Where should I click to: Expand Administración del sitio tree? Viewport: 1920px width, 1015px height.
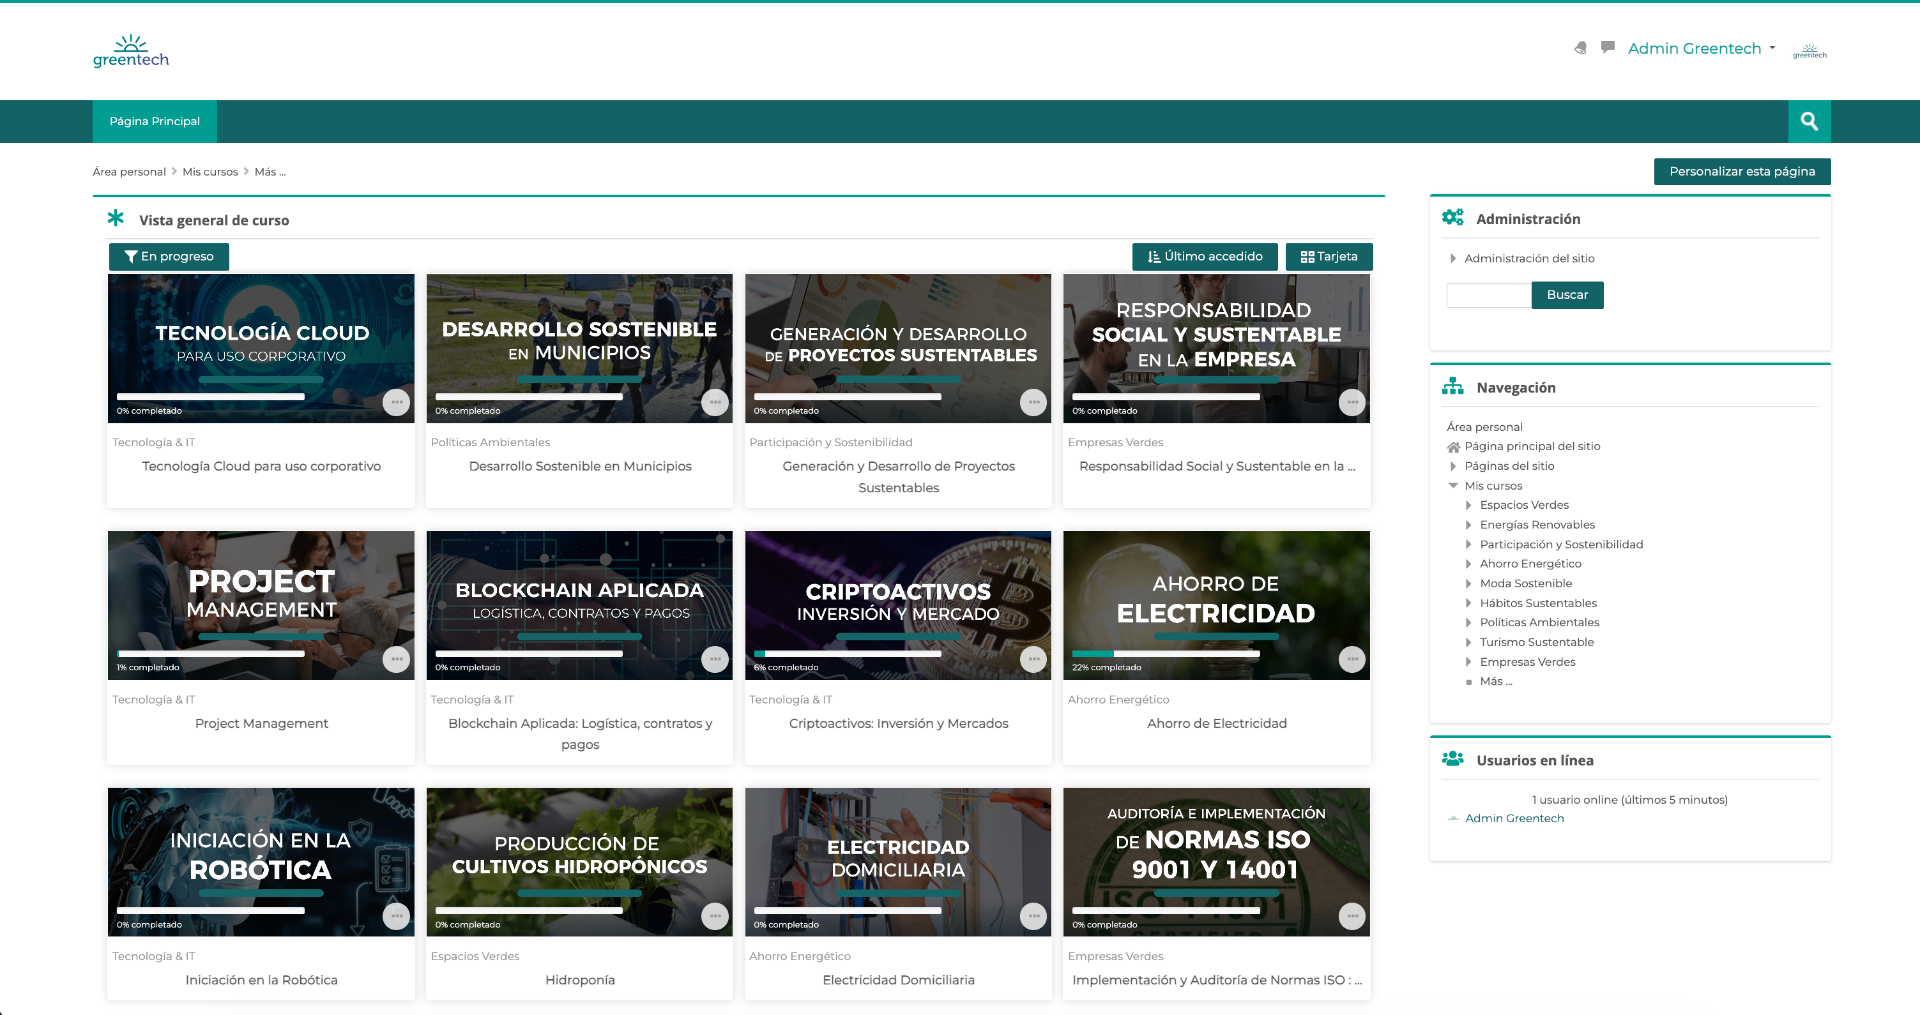pos(1453,258)
